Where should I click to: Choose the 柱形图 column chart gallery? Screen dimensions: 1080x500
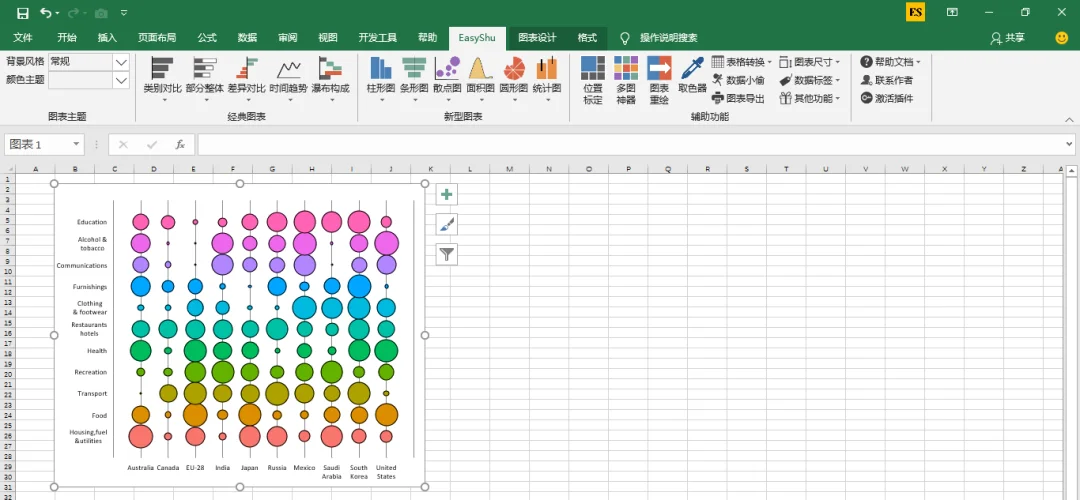tap(381, 79)
